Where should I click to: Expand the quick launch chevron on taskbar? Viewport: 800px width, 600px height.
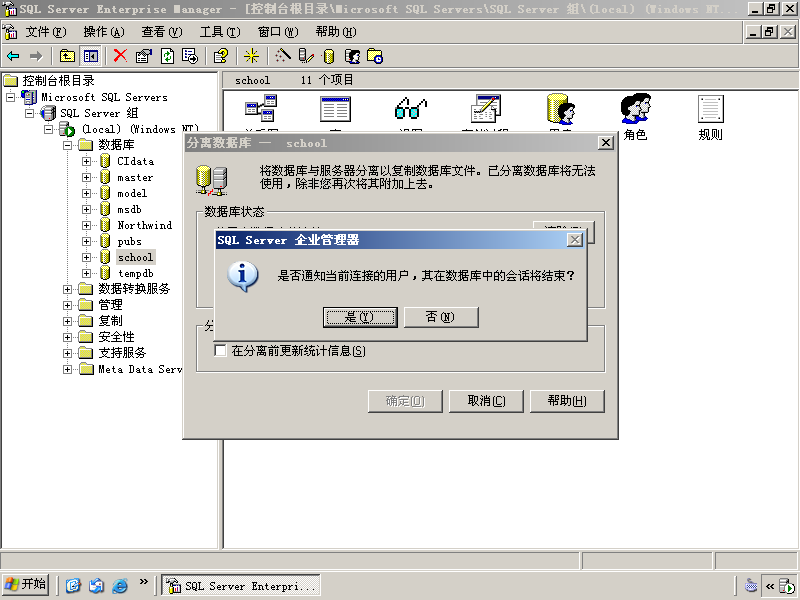(x=143, y=582)
